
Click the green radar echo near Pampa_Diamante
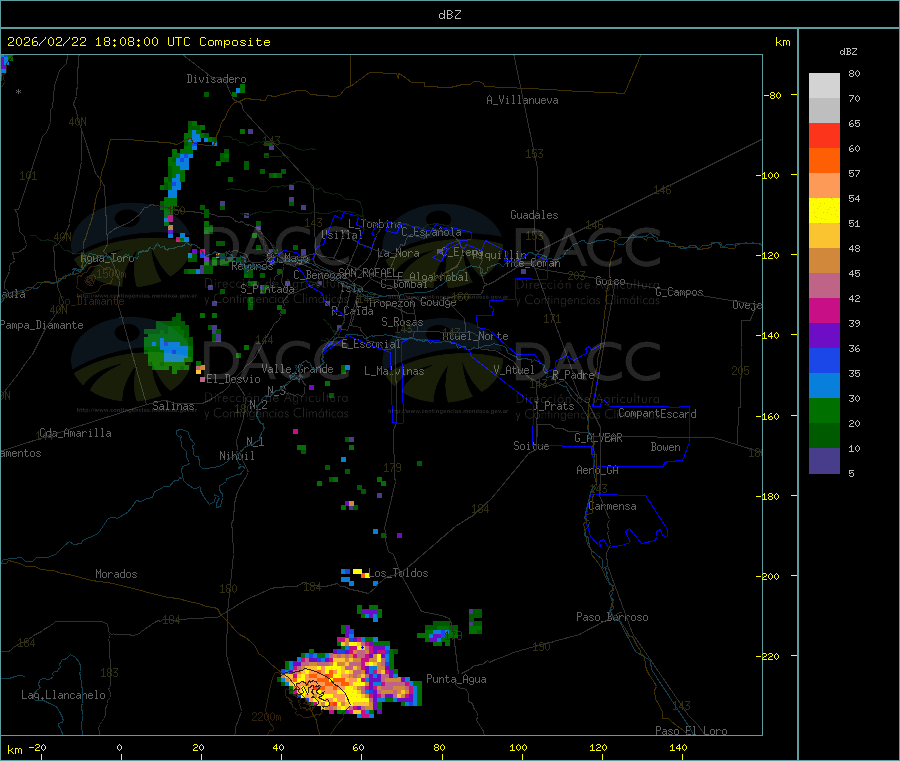168,344
